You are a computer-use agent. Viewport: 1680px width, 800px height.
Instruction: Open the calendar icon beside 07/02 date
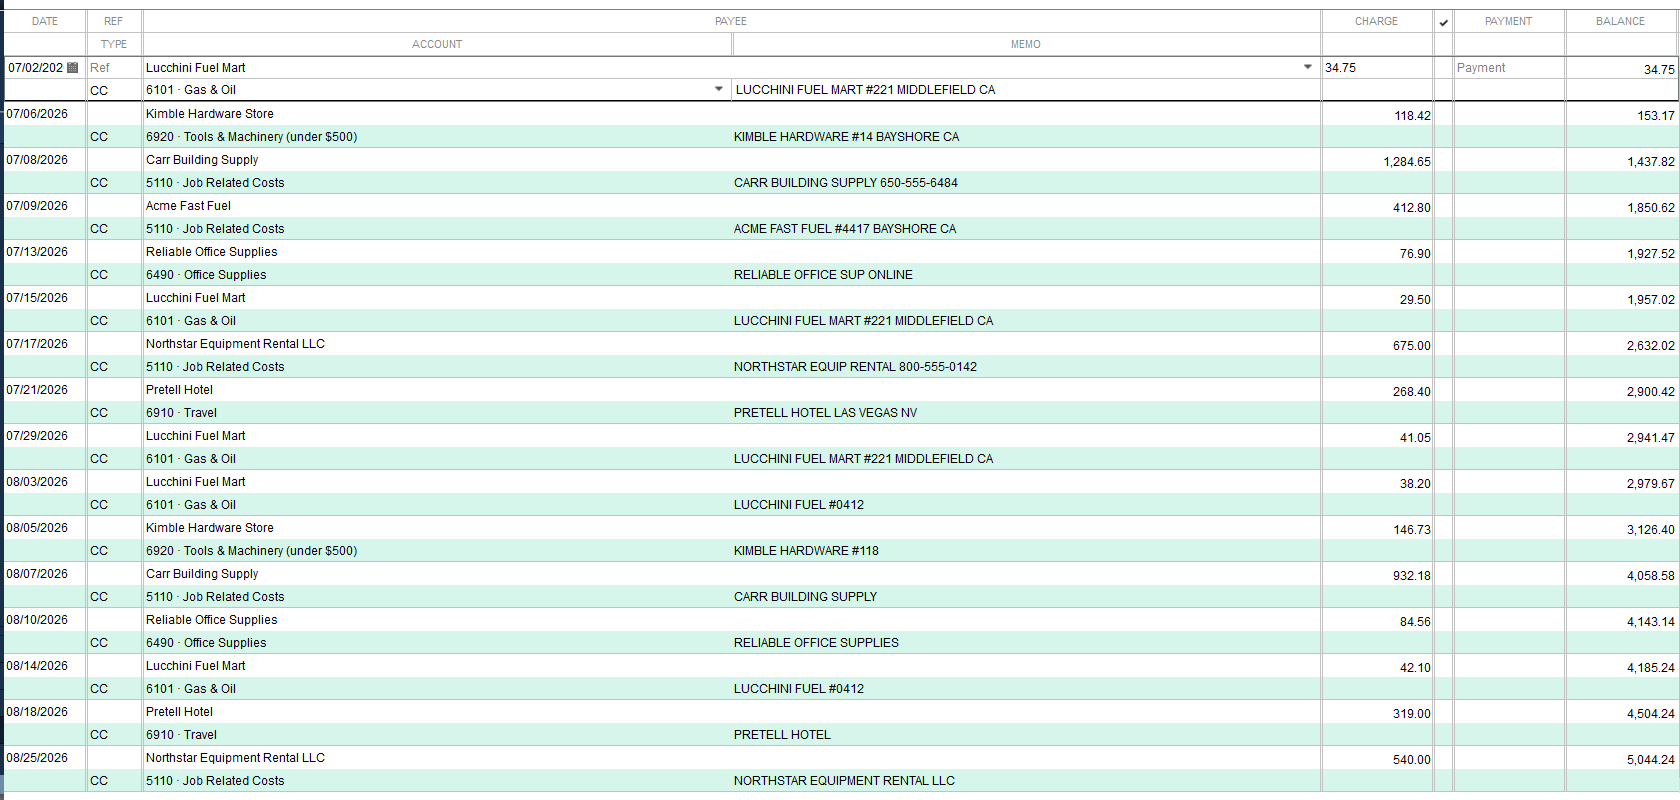[72, 68]
